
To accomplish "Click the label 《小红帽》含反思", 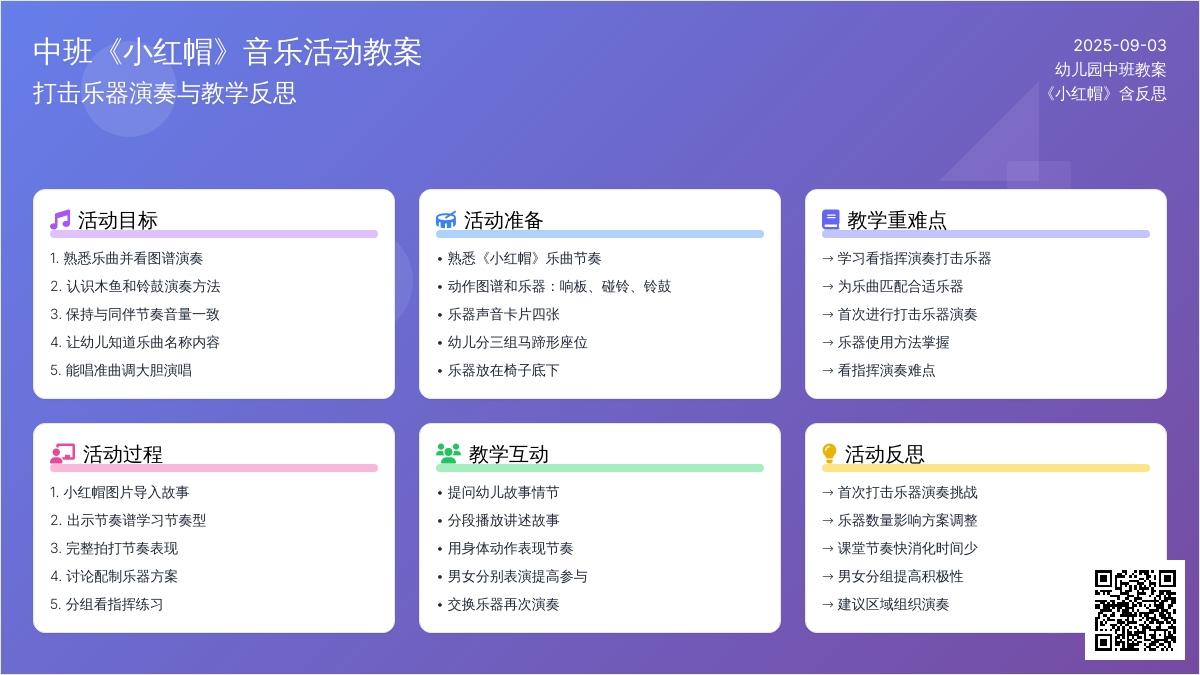I will tap(1103, 93).
